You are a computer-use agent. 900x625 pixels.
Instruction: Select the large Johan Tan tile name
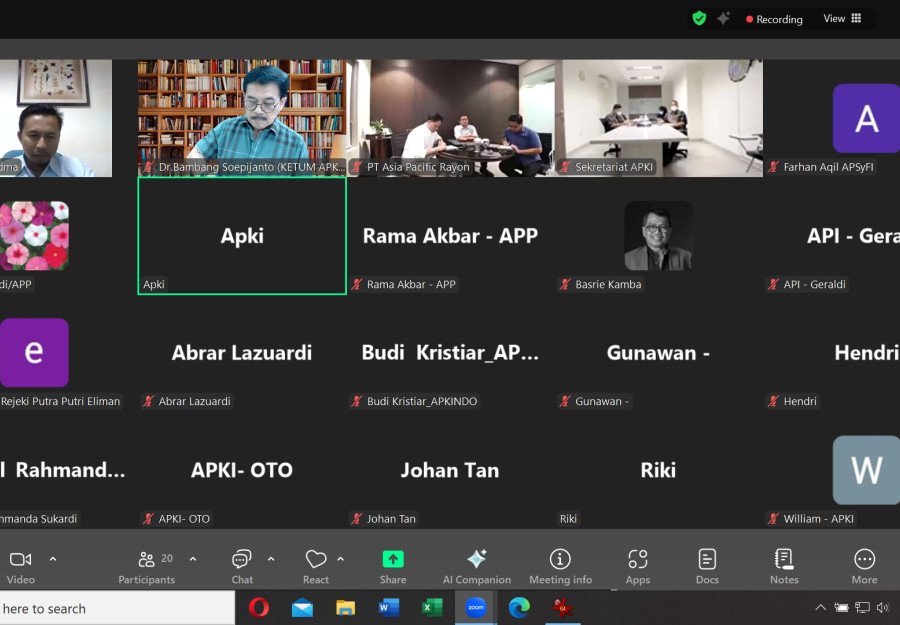(450, 470)
